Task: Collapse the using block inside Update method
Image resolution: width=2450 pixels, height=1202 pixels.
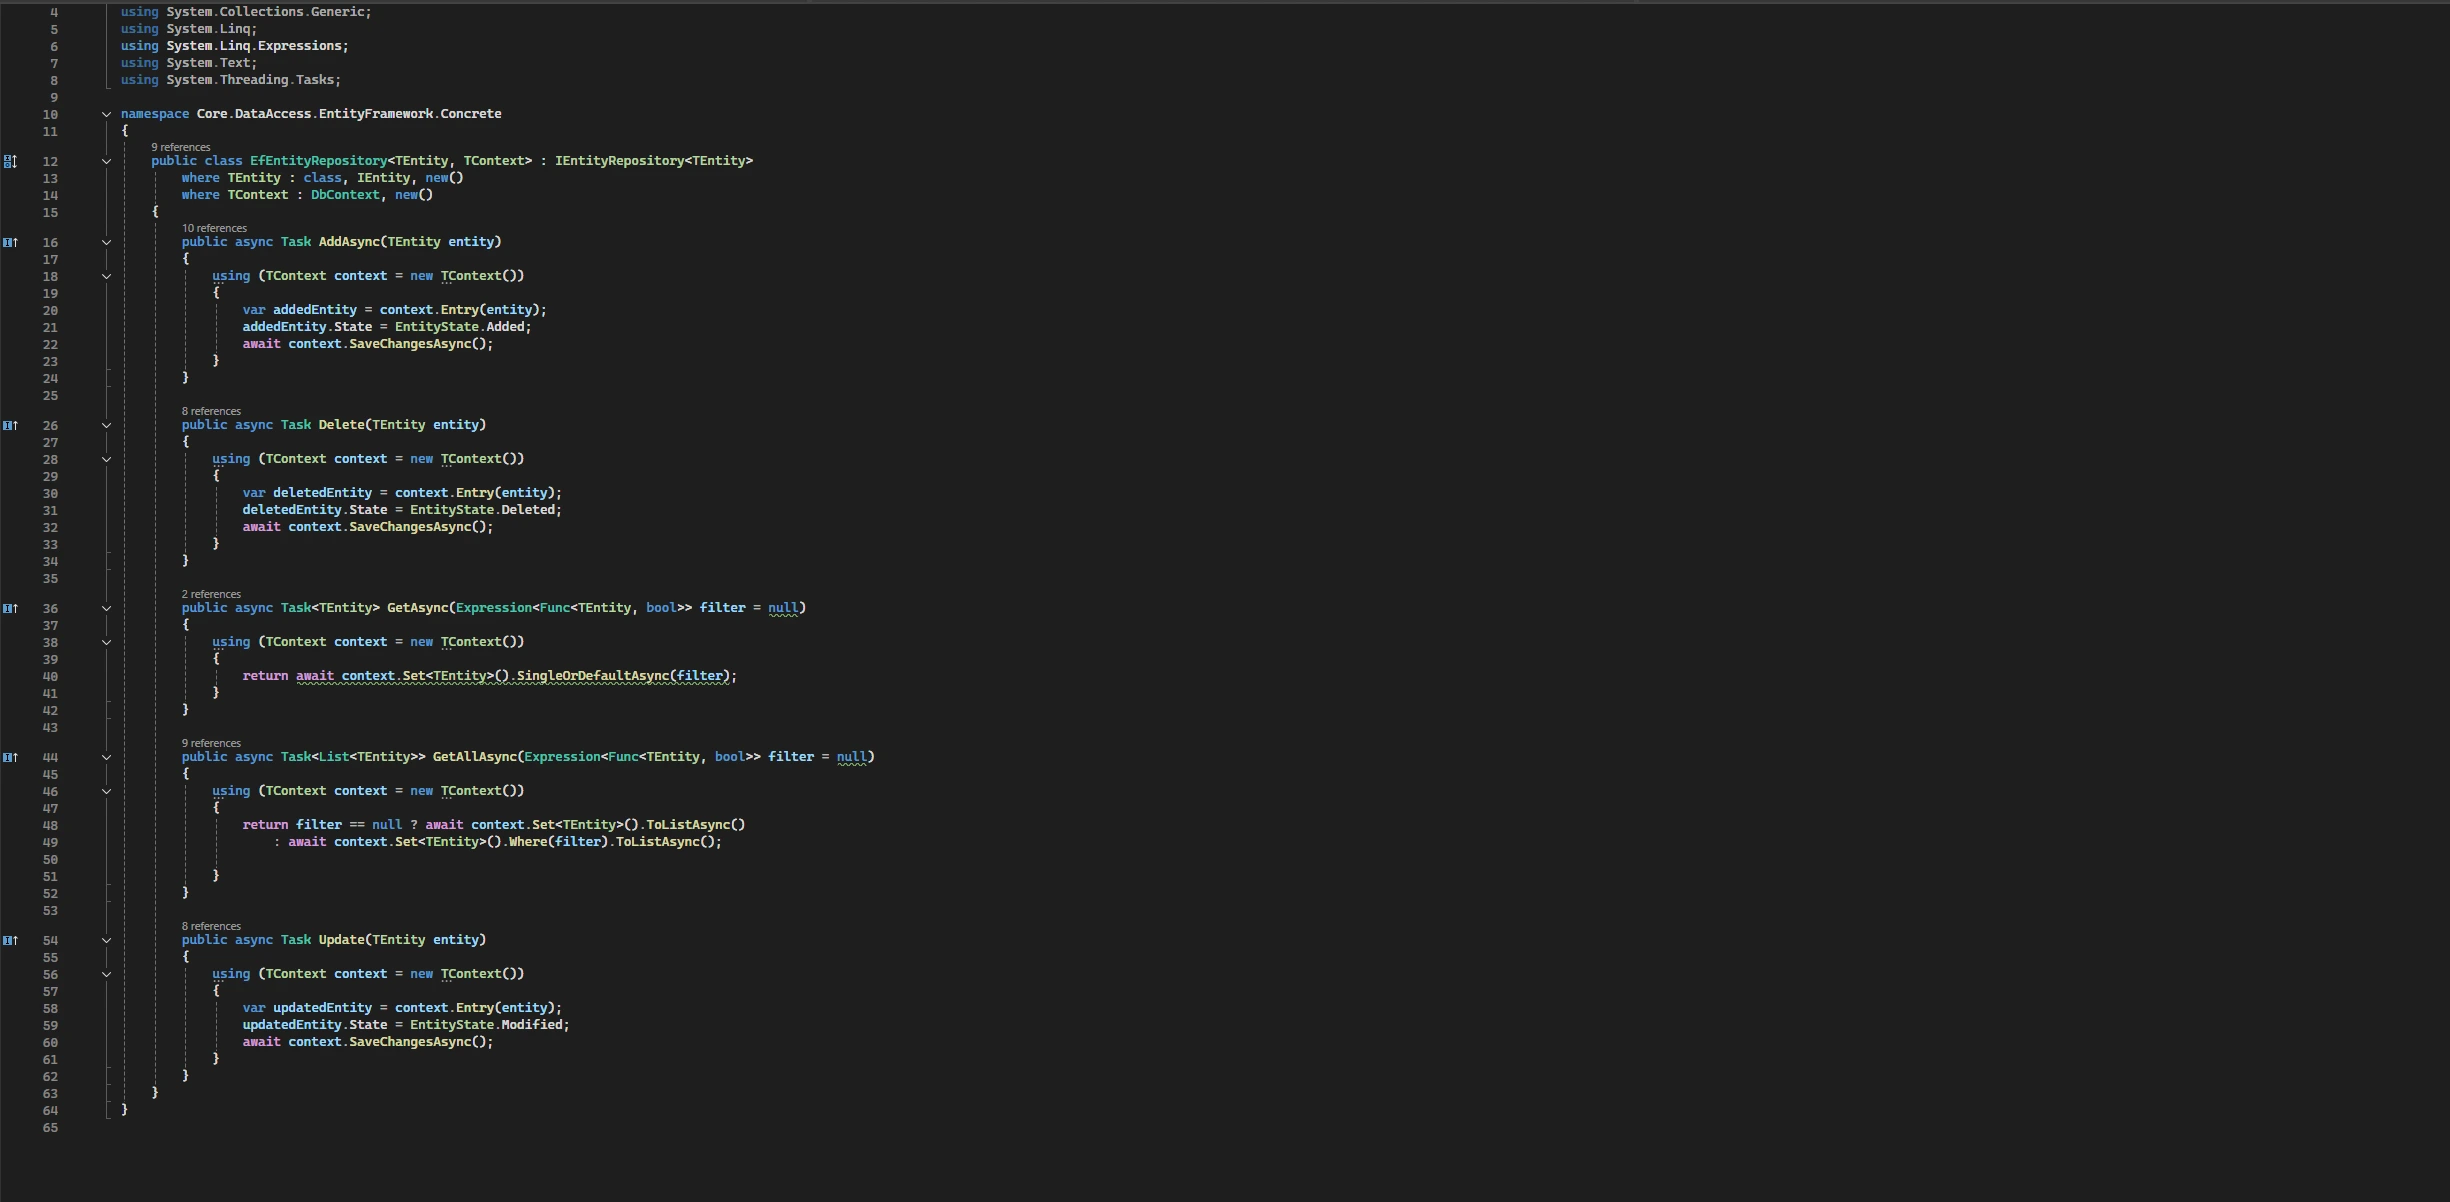Action: (x=106, y=974)
